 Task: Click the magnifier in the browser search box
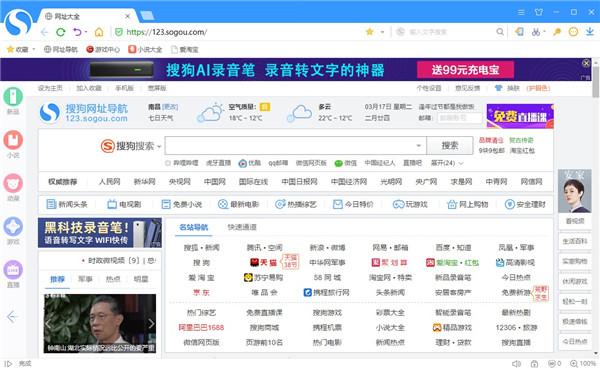pyautogui.click(x=500, y=32)
